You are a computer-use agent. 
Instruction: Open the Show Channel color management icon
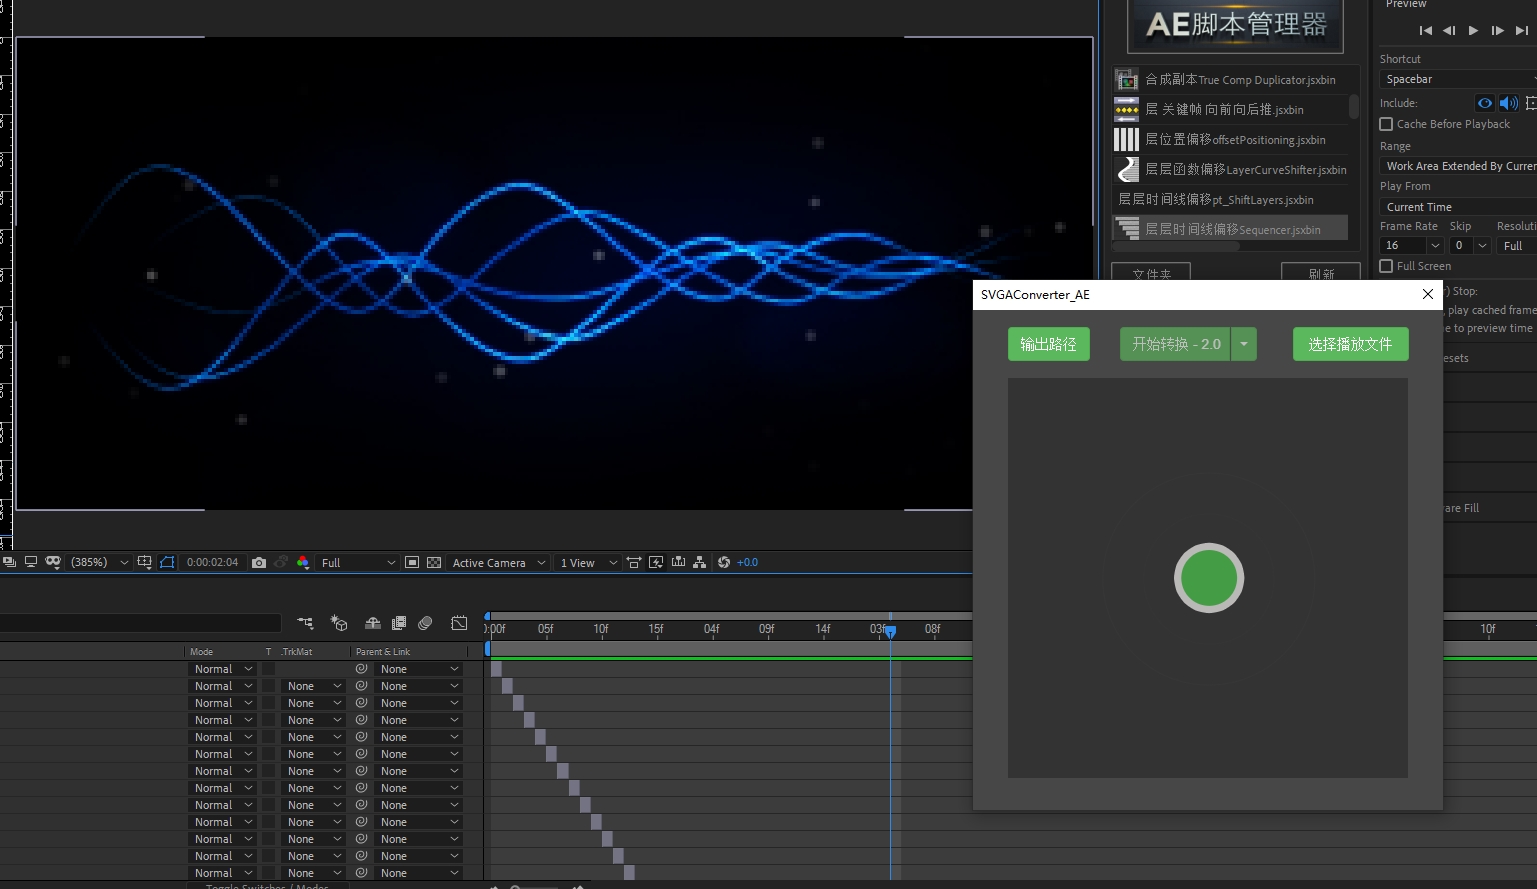point(303,562)
